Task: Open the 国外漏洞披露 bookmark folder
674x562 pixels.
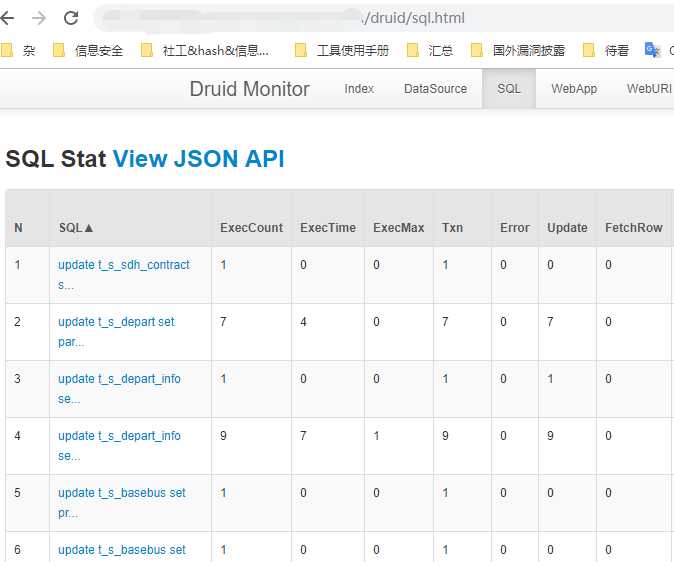Action: [518, 51]
